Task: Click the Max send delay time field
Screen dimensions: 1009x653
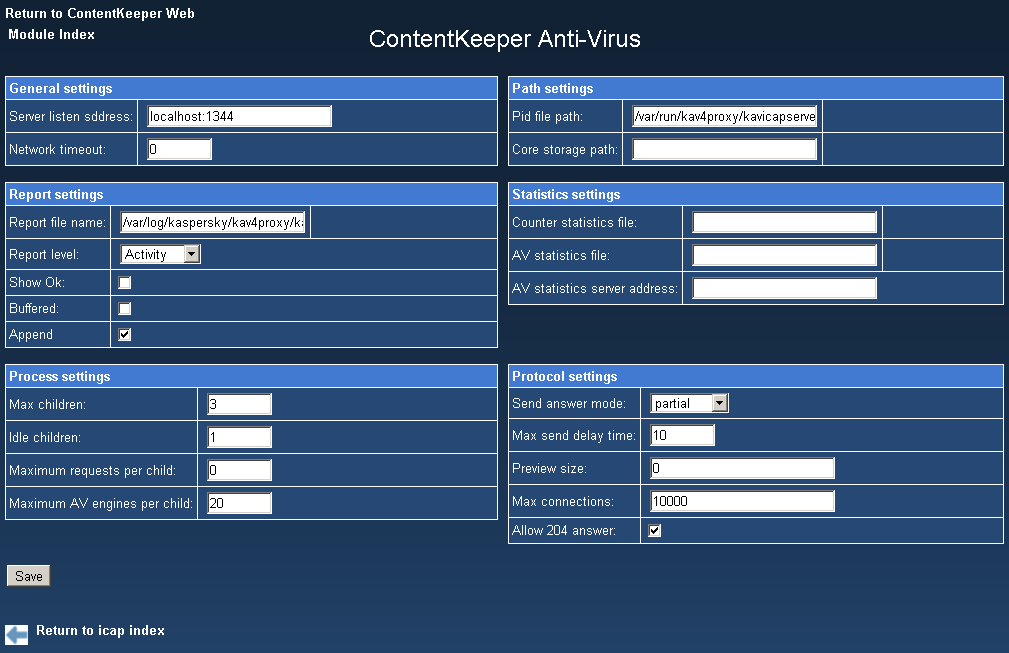Action: click(683, 436)
